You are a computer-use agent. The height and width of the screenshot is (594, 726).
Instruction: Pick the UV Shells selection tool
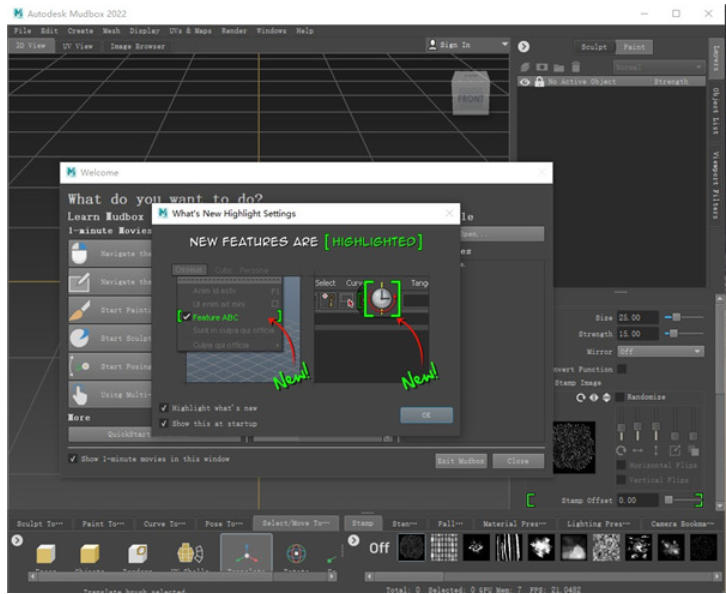[x=190, y=555]
